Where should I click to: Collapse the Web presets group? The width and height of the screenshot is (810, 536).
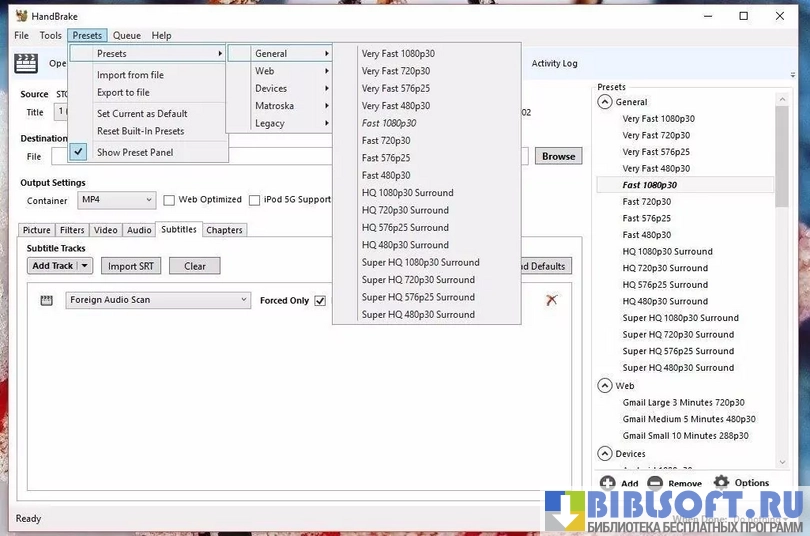point(605,386)
